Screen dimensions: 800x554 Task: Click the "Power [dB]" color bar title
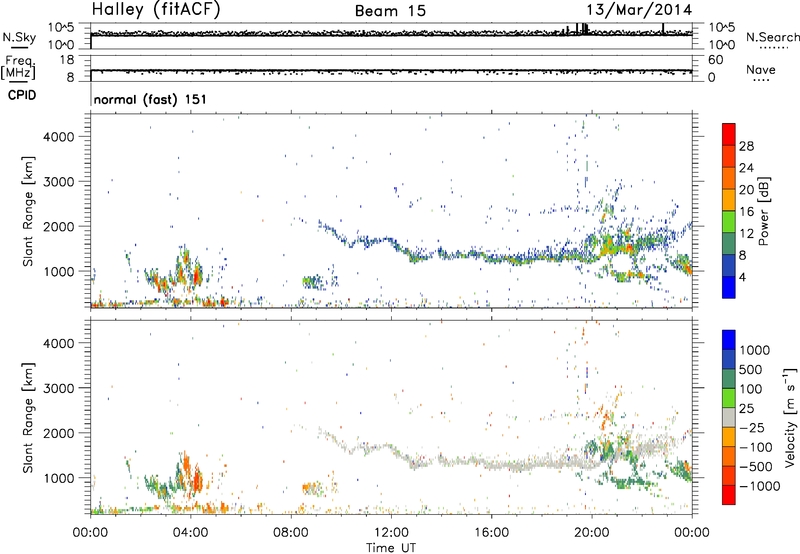pos(764,211)
